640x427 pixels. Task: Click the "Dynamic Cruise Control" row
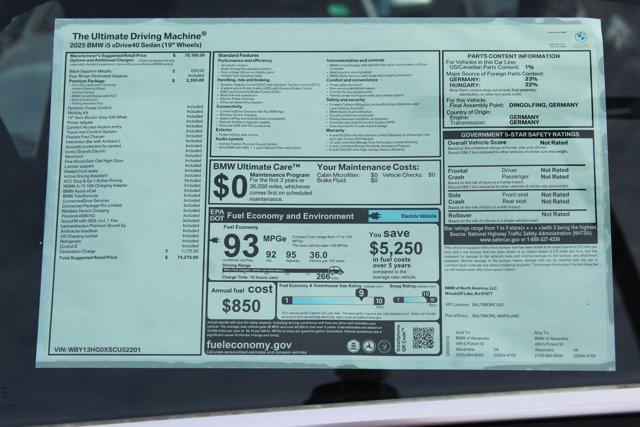pos(136,108)
